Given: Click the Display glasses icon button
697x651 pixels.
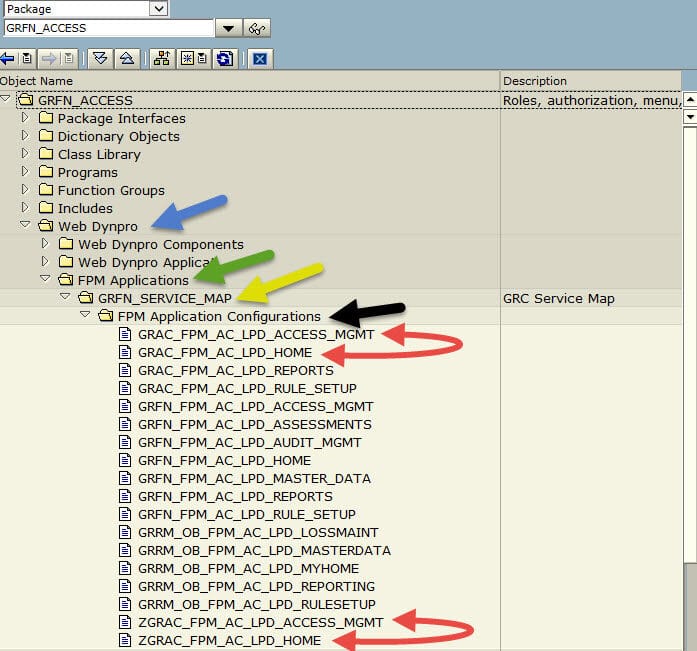Looking at the screenshot, I should pos(258,29).
